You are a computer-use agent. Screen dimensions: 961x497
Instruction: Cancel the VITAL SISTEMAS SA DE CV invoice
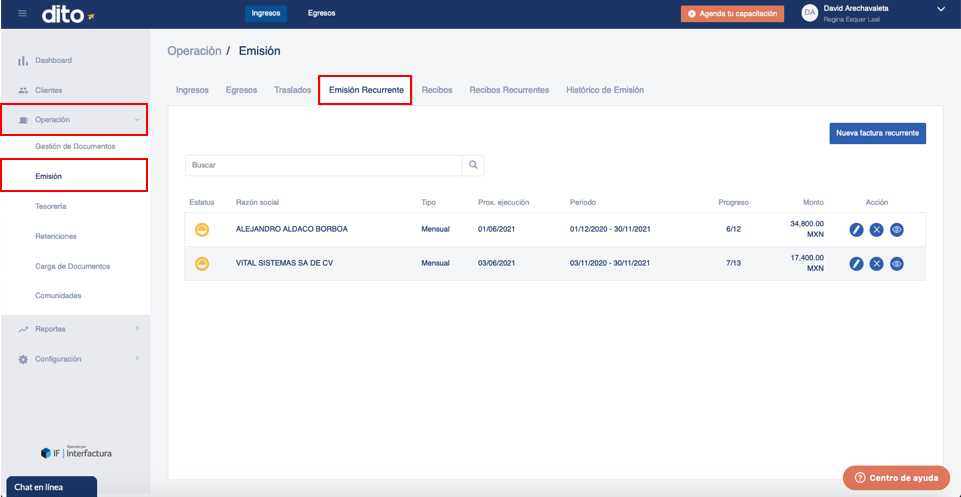[x=876, y=264]
